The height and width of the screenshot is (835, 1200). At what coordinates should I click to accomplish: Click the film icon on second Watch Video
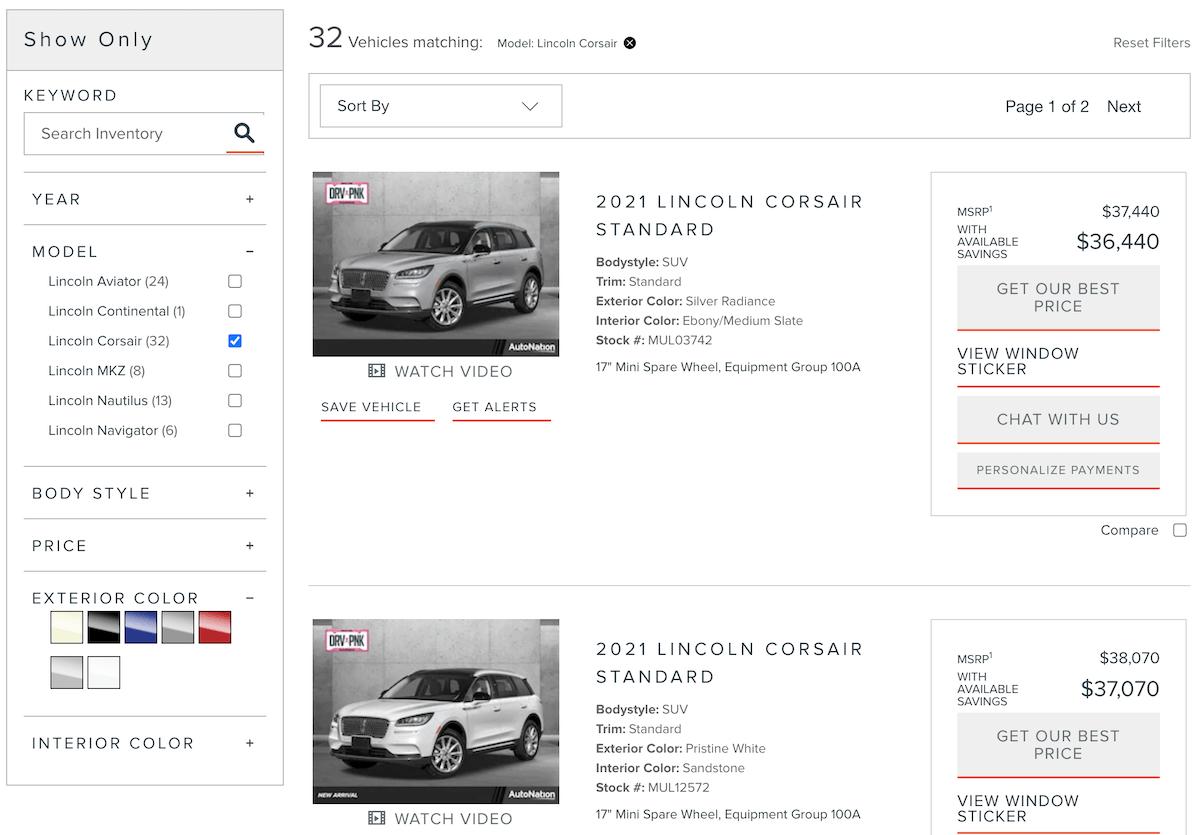click(377, 818)
